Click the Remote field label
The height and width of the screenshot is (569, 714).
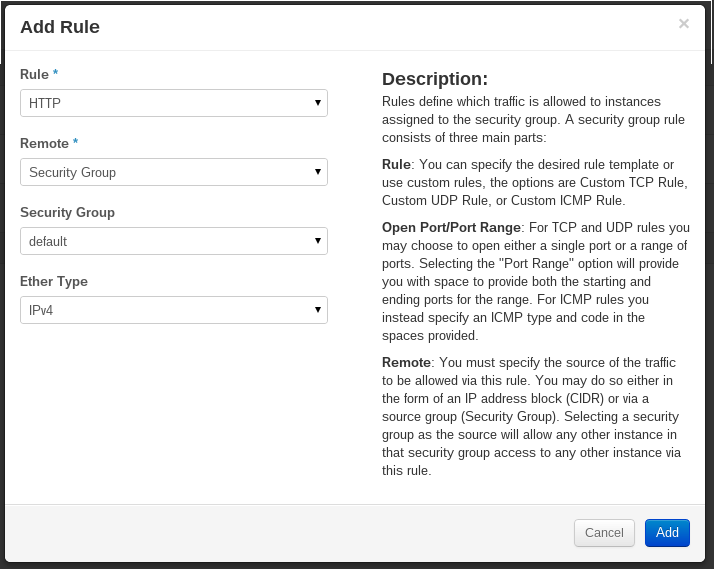pyautogui.click(x=44, y=144)
